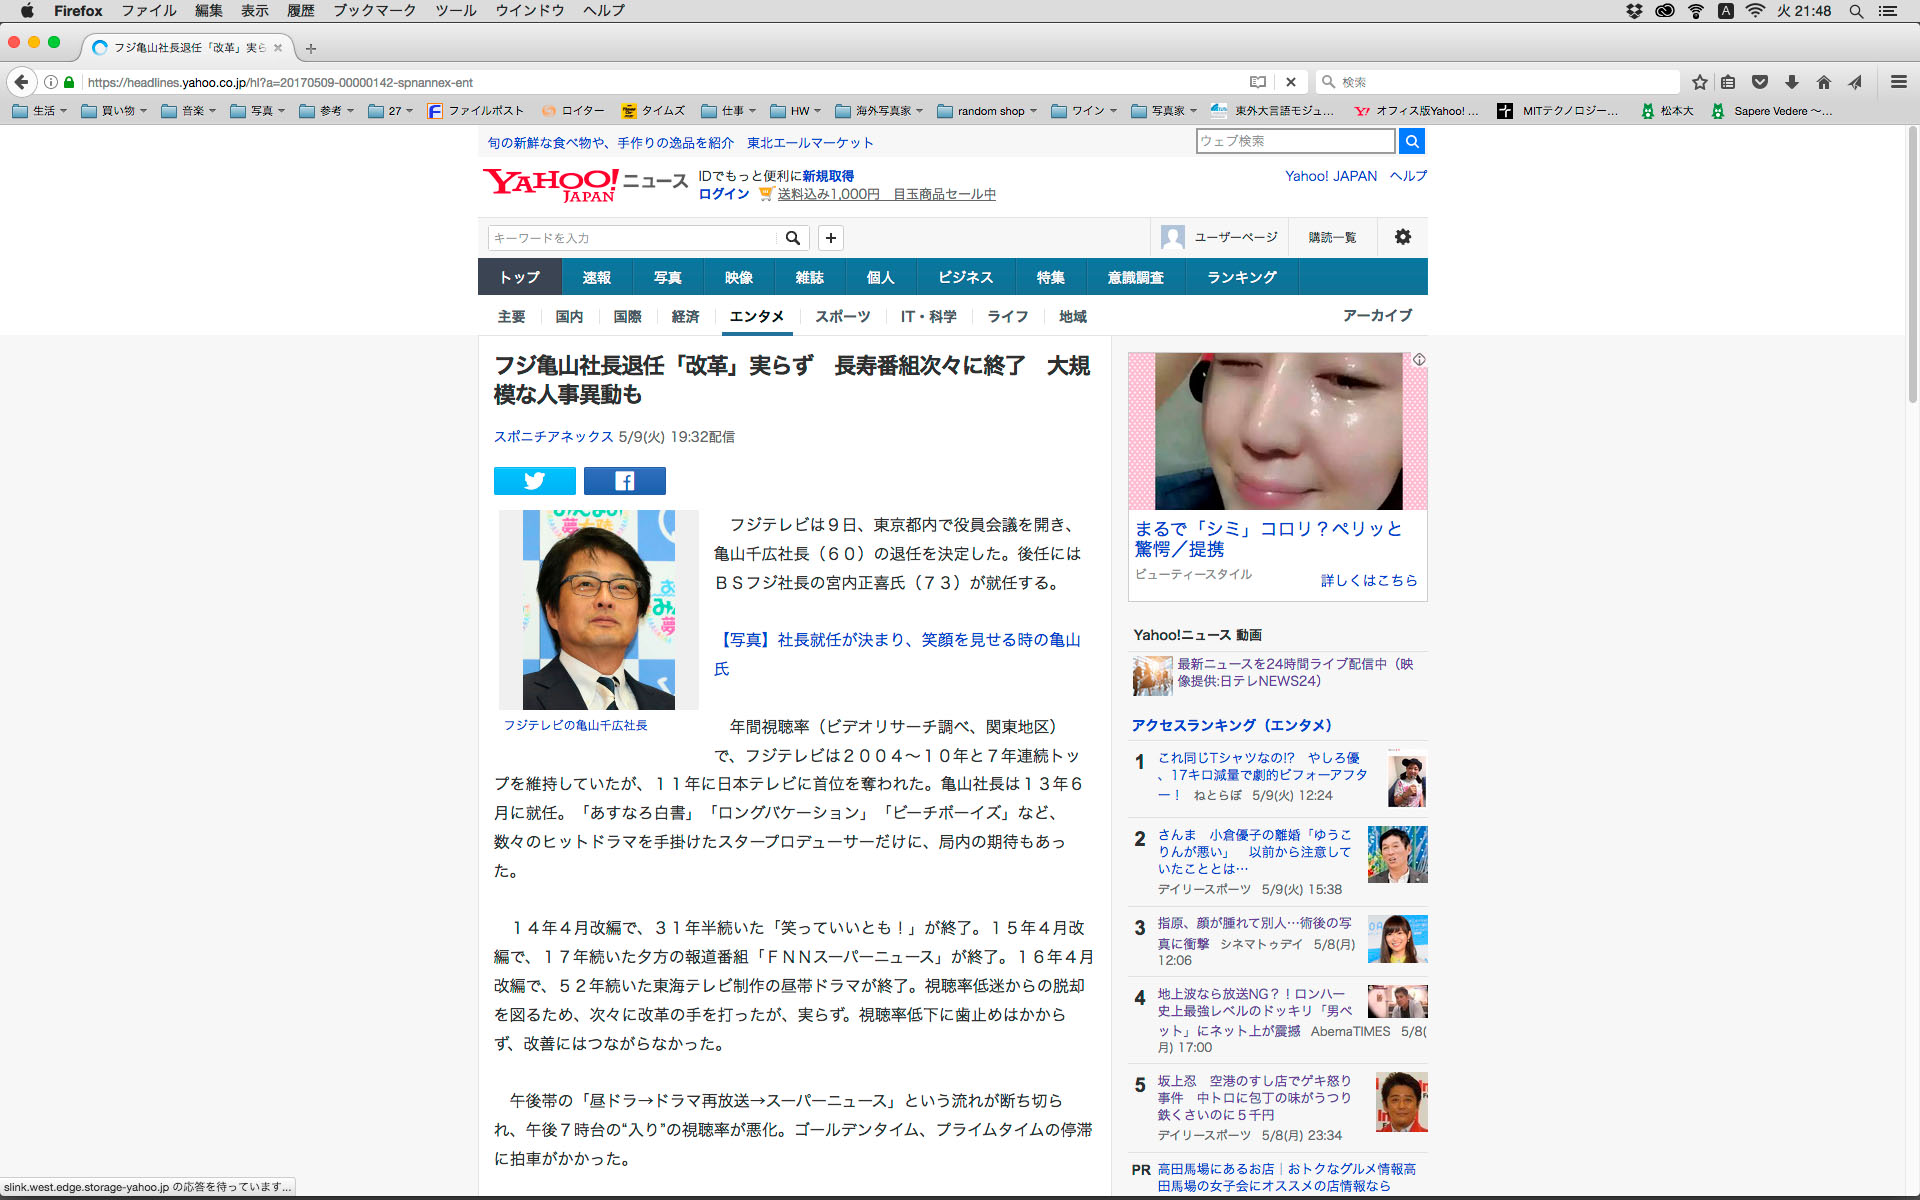The height and width of the screenshot is (1200, 1920).
Task: Open the Firefox Downloads arrow
Action: (x=1792, y=82)
